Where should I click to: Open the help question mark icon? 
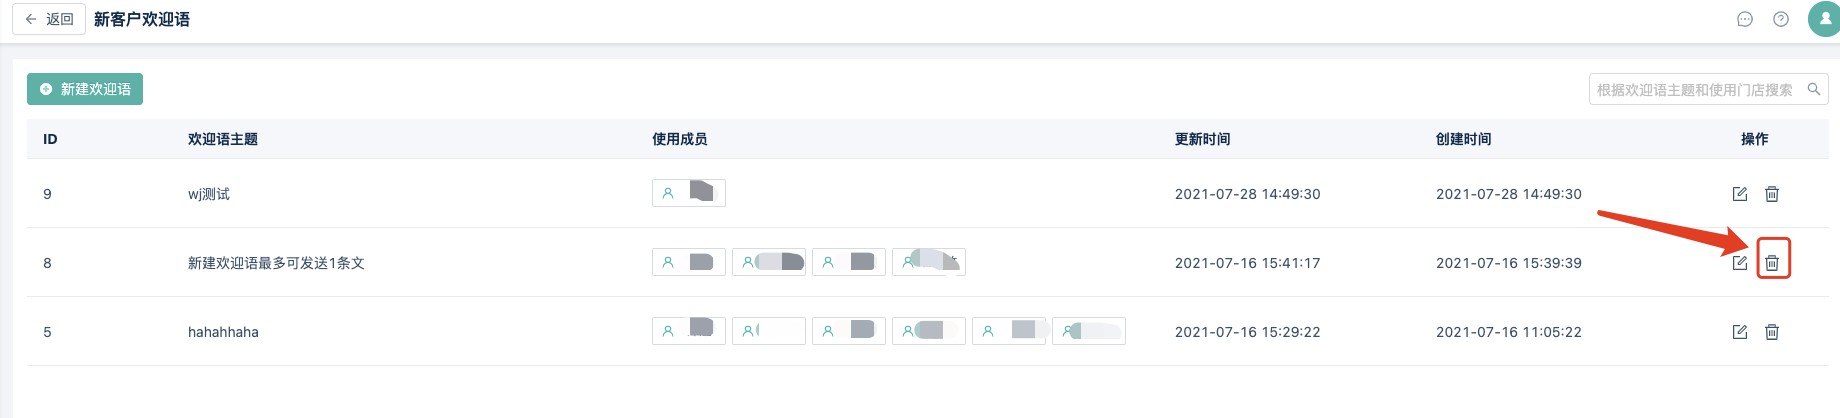pyautogui.click(x=1781, y=19)
